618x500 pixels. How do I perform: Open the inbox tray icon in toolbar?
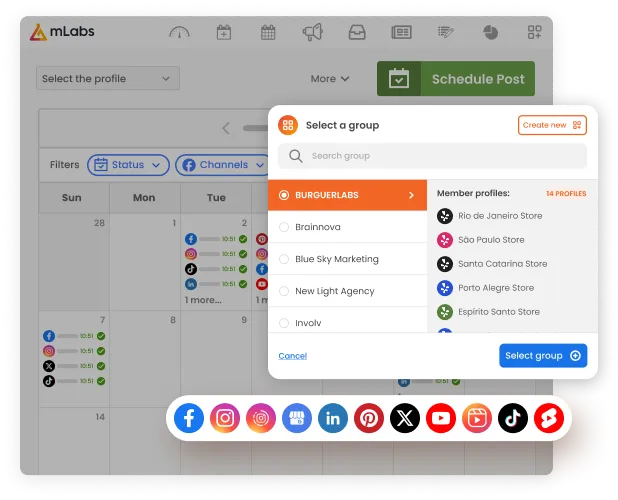(357, 33)
